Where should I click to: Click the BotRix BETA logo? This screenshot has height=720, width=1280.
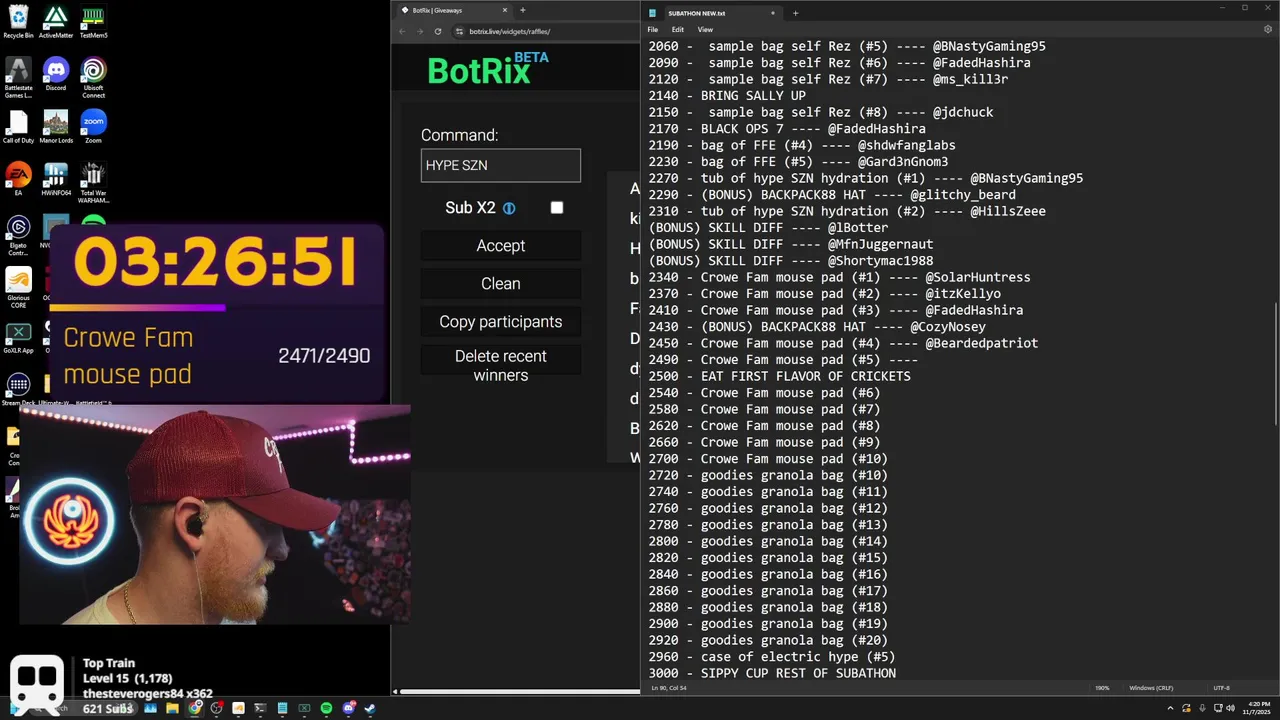coord(488,69)
